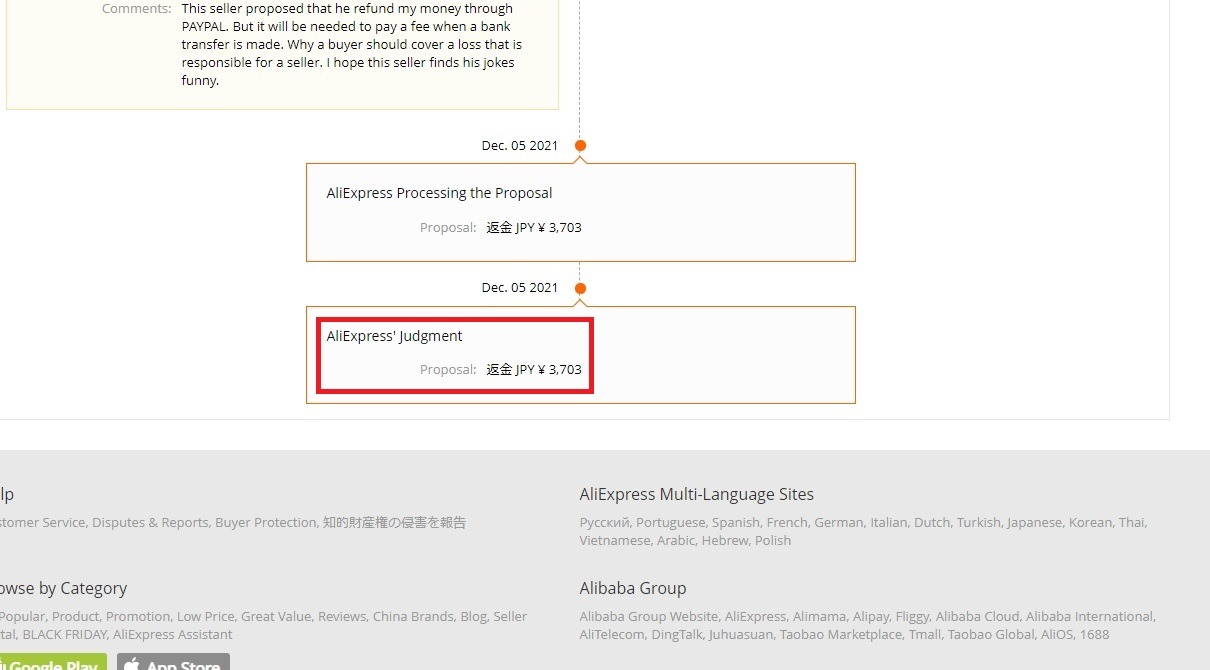Open the Turkish language site link

click(978, 522)
